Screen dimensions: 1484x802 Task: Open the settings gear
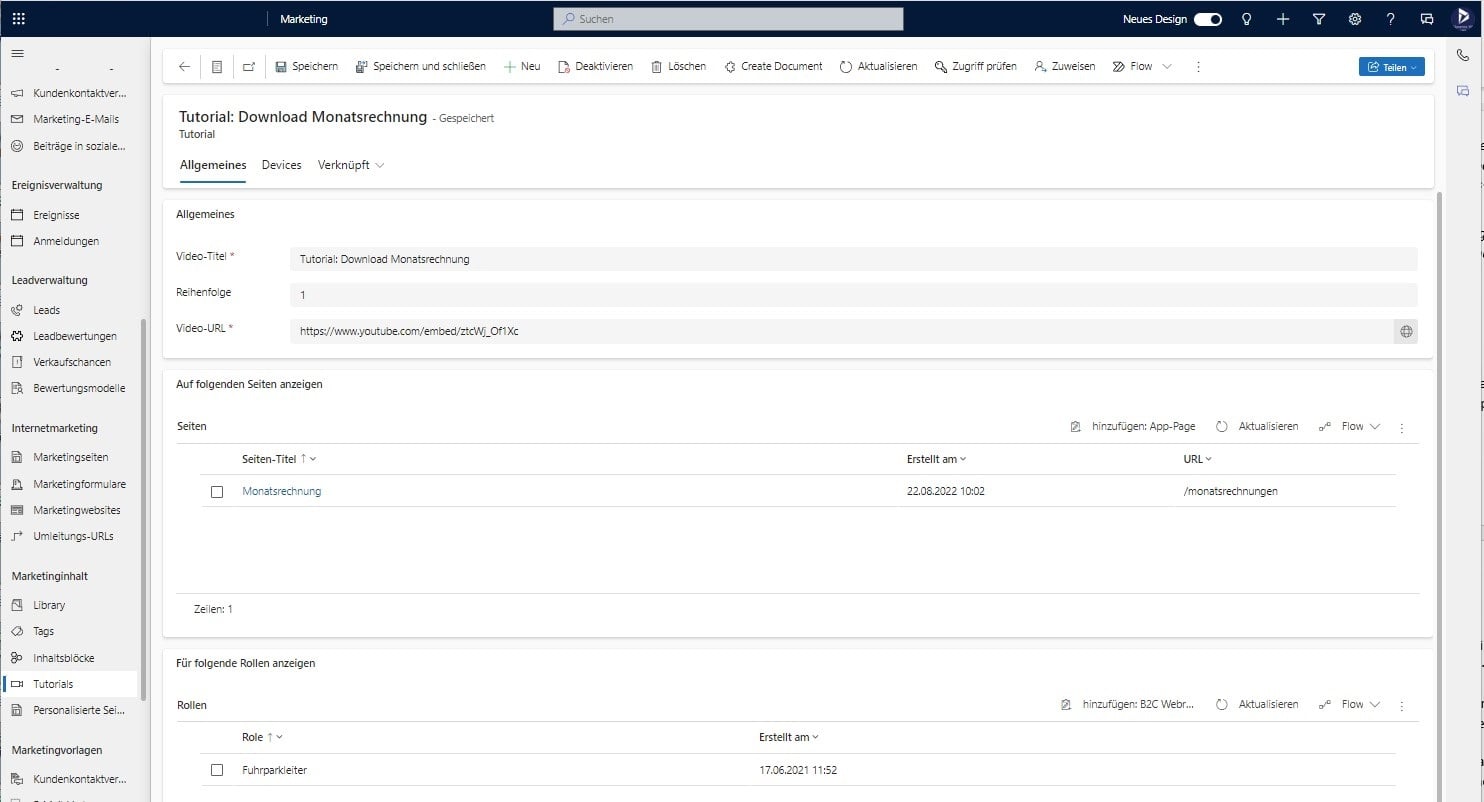[x=1355, y=18]
